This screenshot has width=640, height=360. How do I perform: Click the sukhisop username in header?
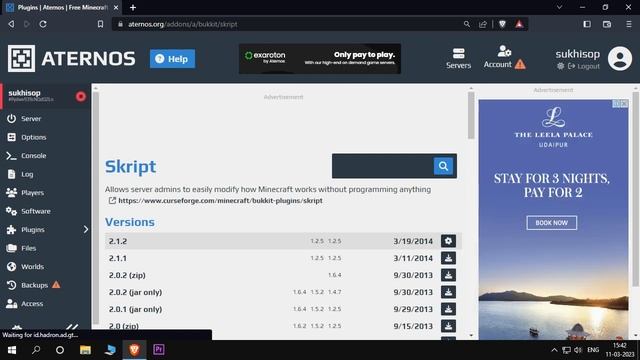coord(577,54)
